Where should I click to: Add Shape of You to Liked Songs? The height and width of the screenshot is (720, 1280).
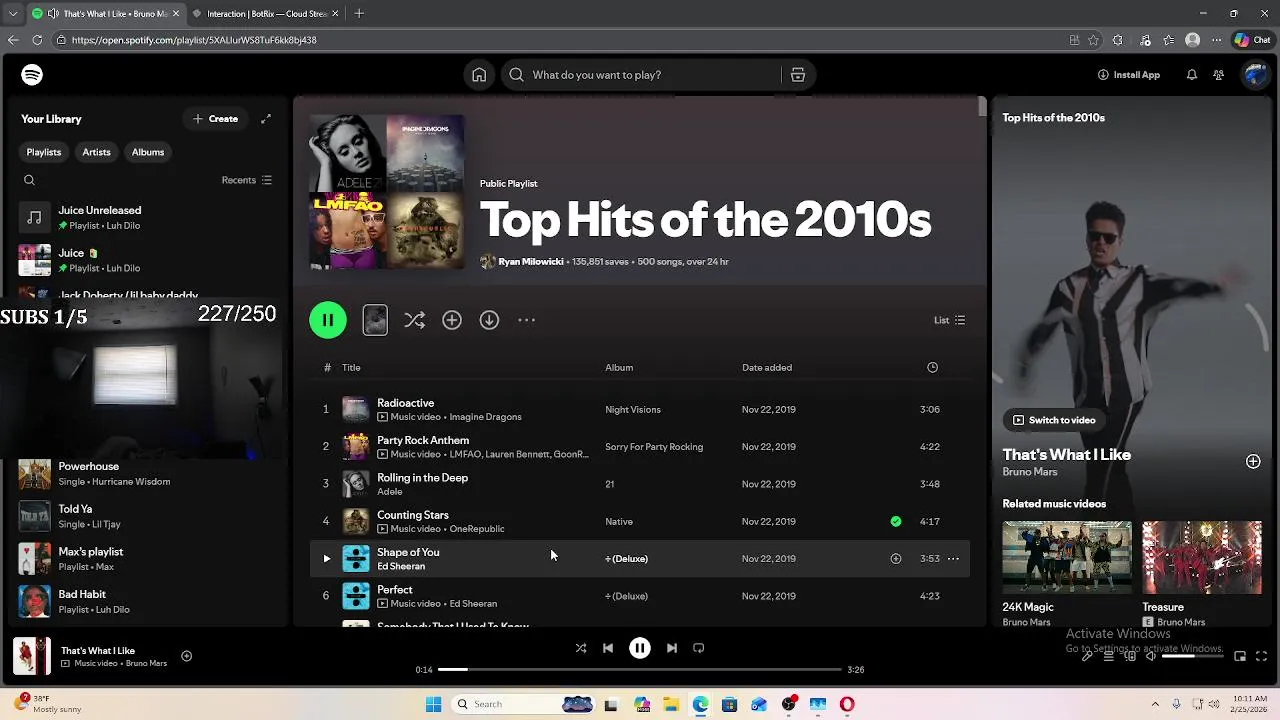pos(896,559)
